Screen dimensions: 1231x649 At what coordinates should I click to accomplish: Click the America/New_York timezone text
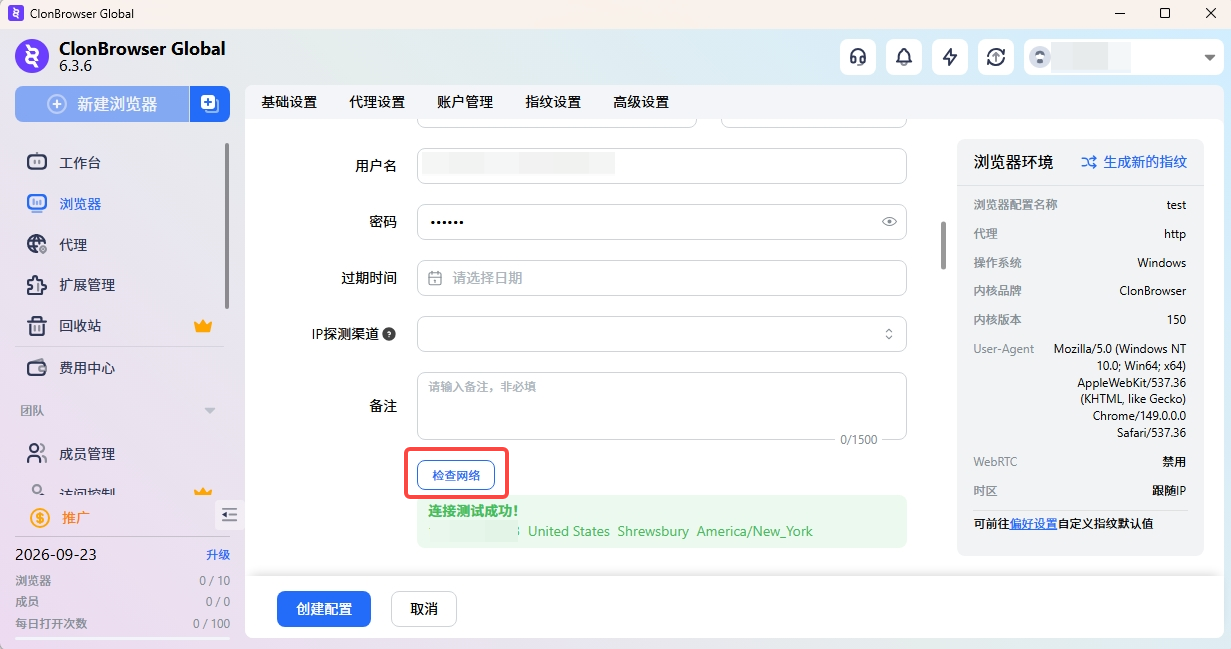755,531
